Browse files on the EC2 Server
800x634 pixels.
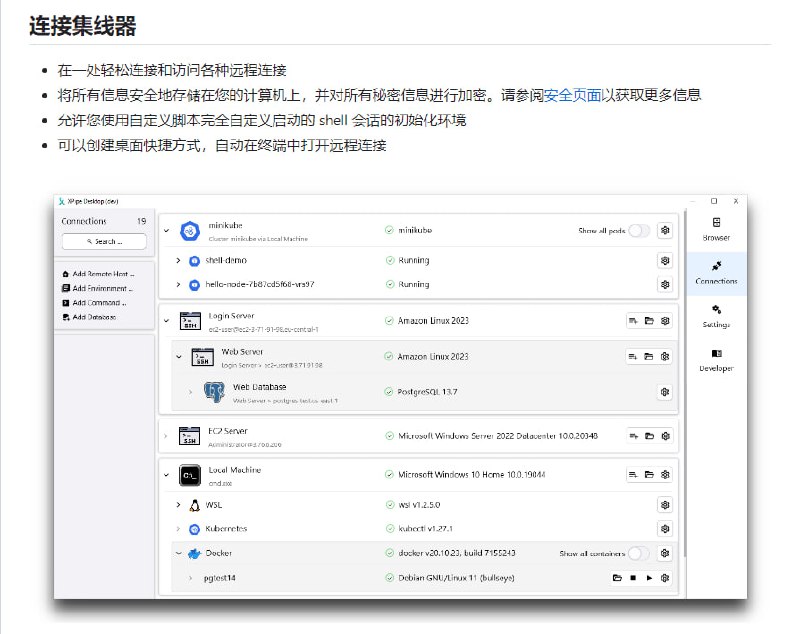(650, 436)
